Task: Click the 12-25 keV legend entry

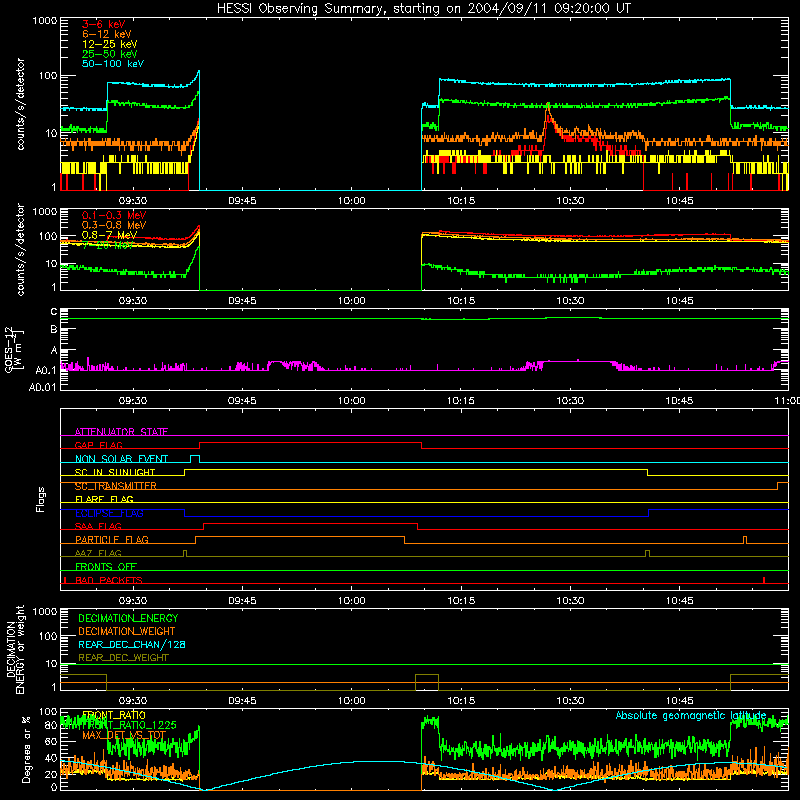Action: pyautogui.click(x=109, y=44)
